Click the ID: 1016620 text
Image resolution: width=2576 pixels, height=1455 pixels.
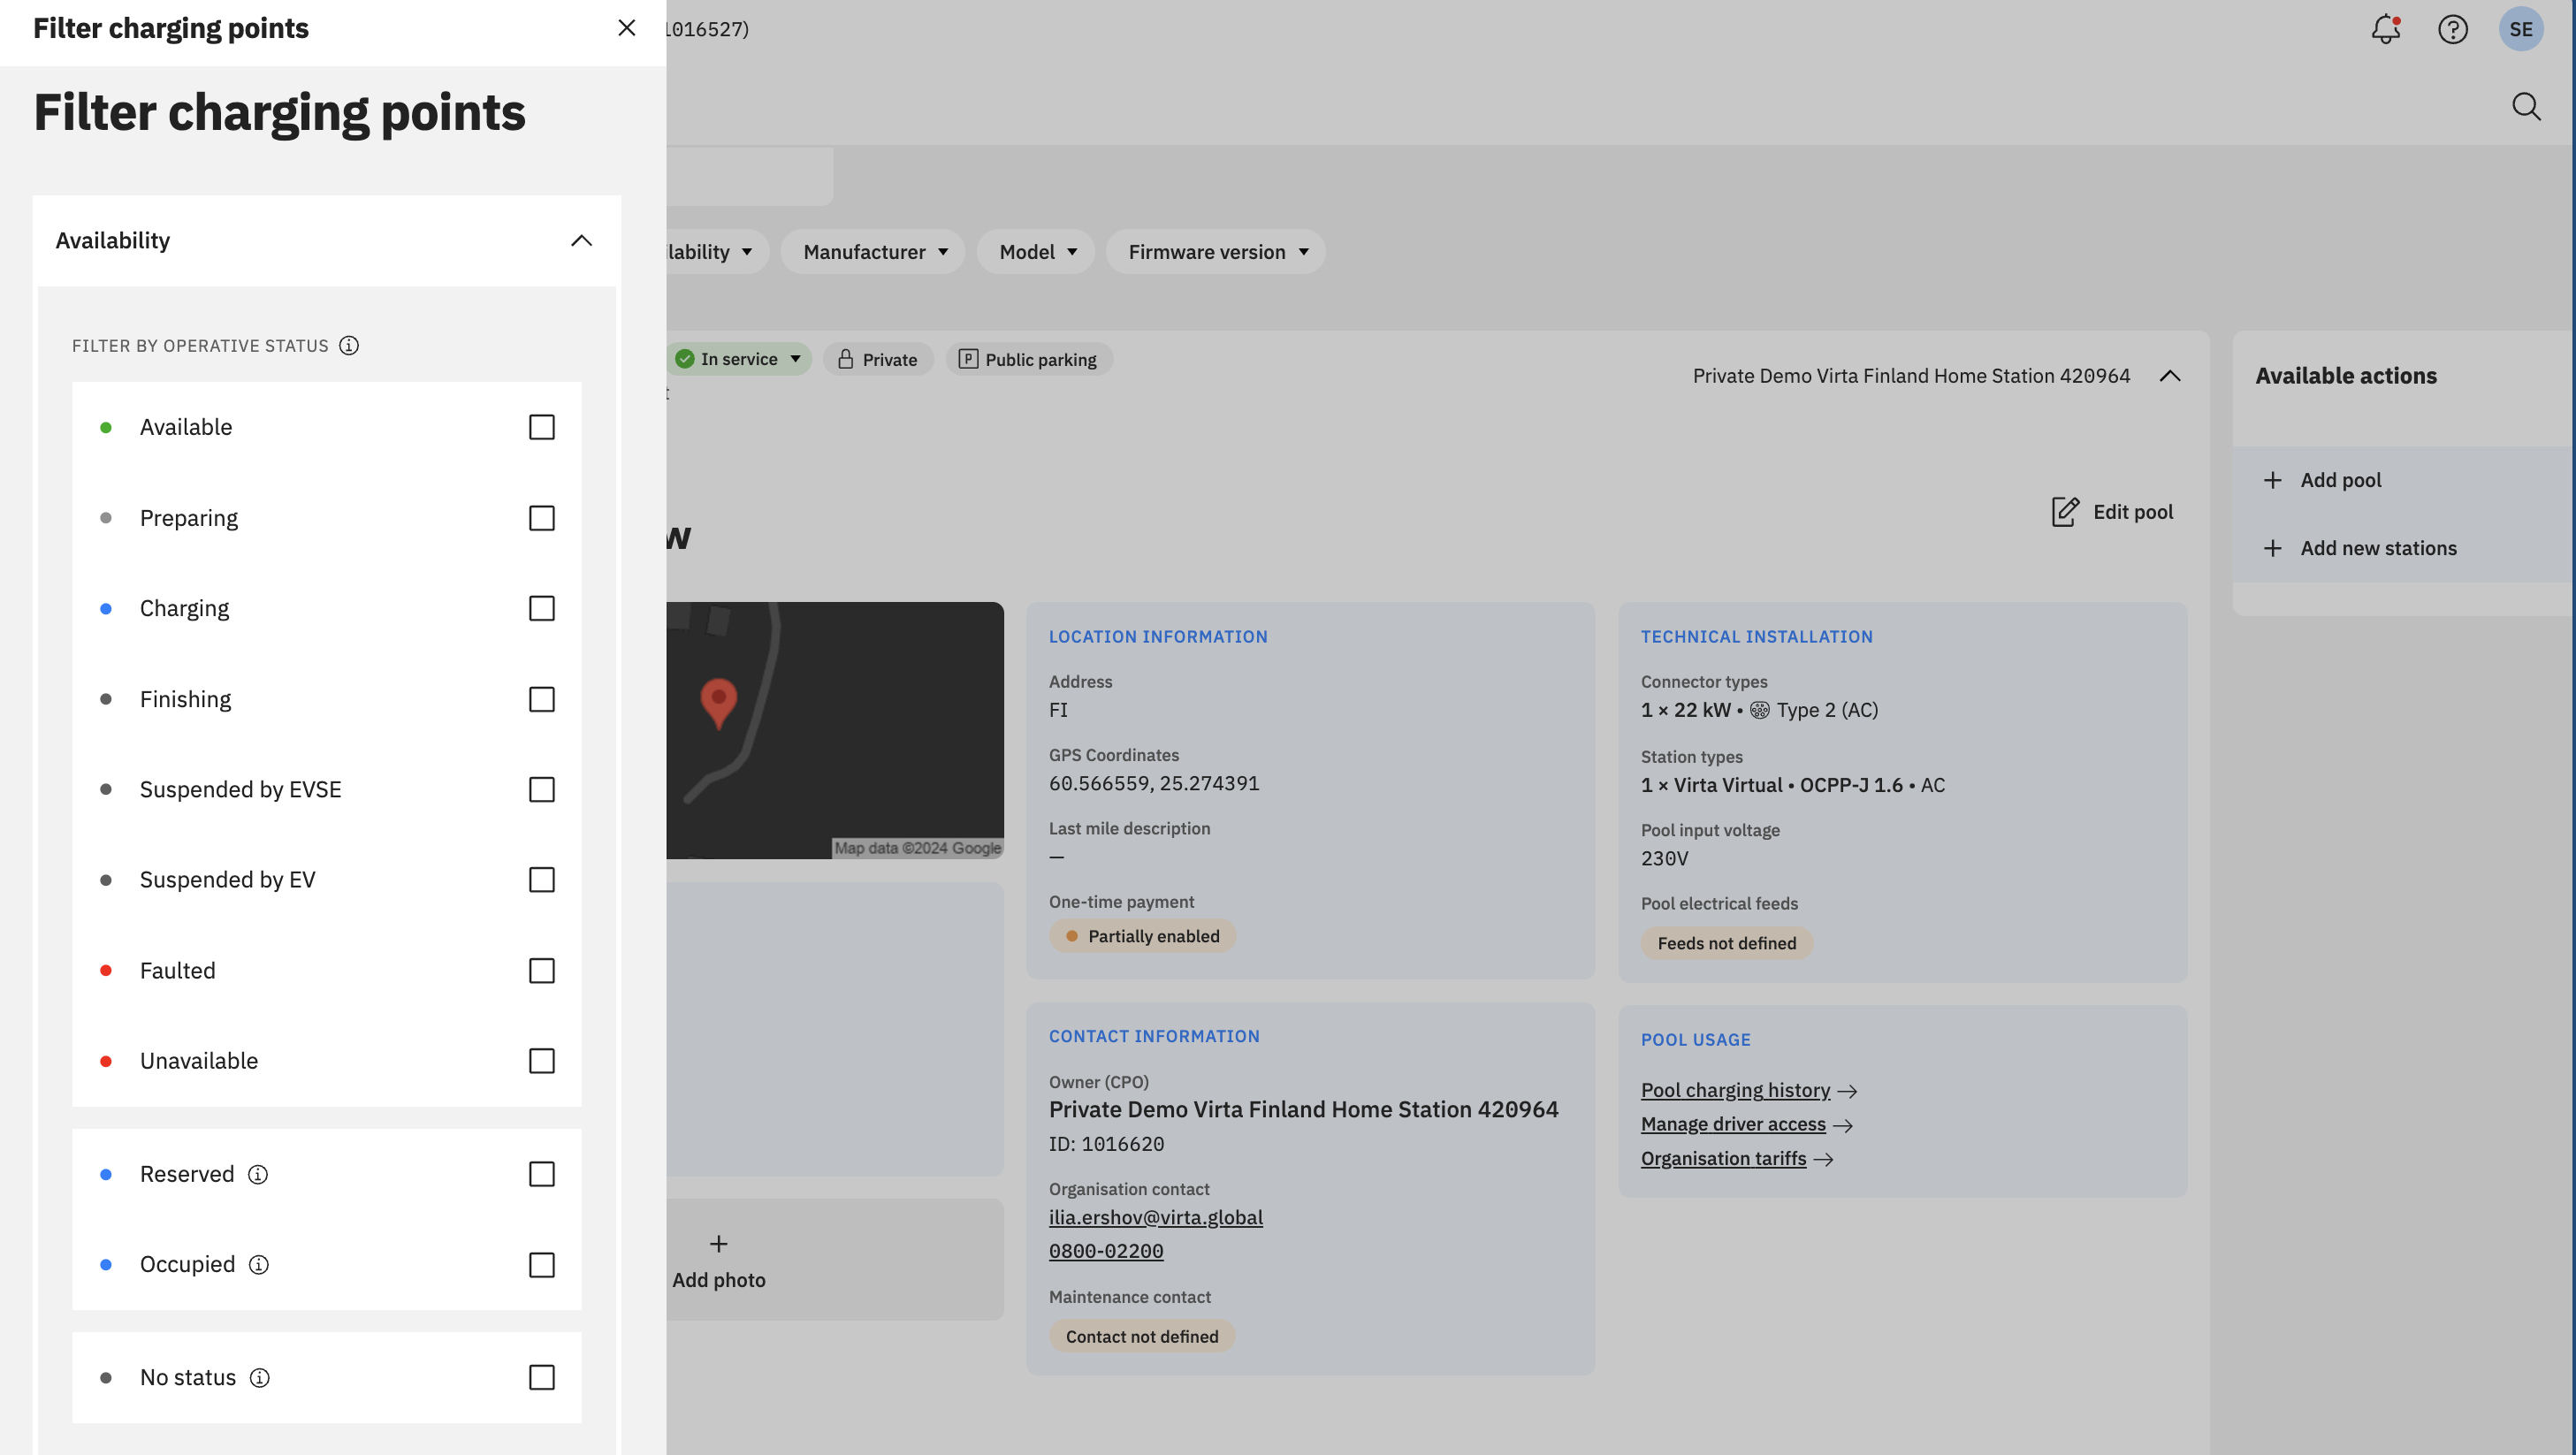pos(1106,1145)
